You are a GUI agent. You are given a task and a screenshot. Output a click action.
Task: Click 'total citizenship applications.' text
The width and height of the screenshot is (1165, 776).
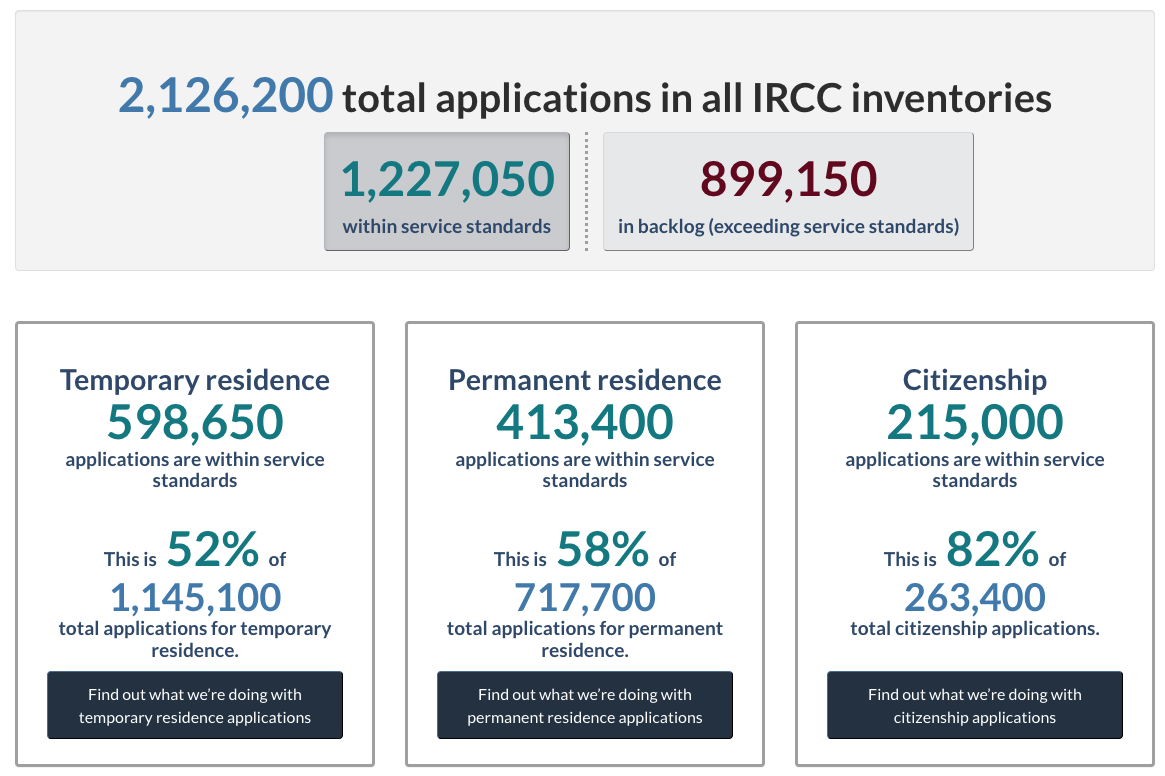click(975, 629)
